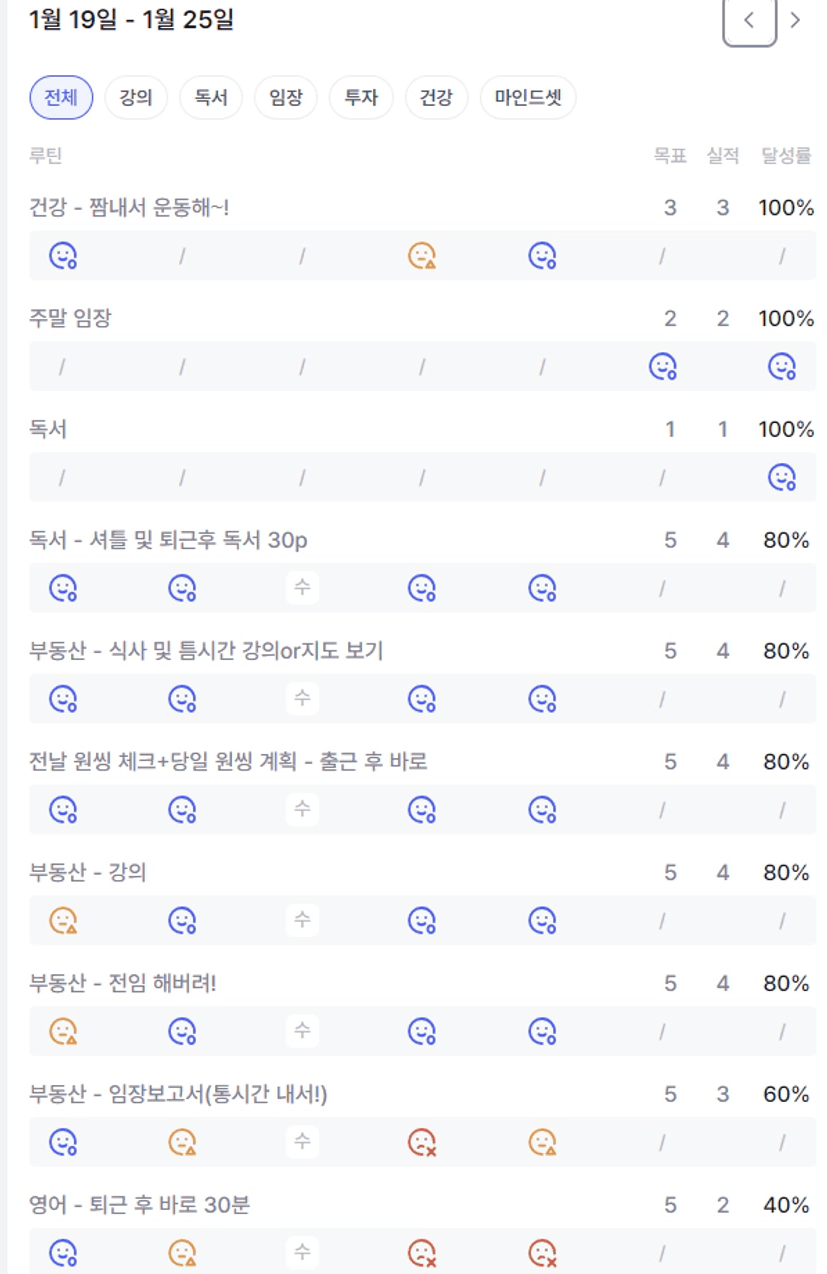Click 수 day marker in 부동산 - 강의 row
Screen dimensions: 827x1274
302,920
